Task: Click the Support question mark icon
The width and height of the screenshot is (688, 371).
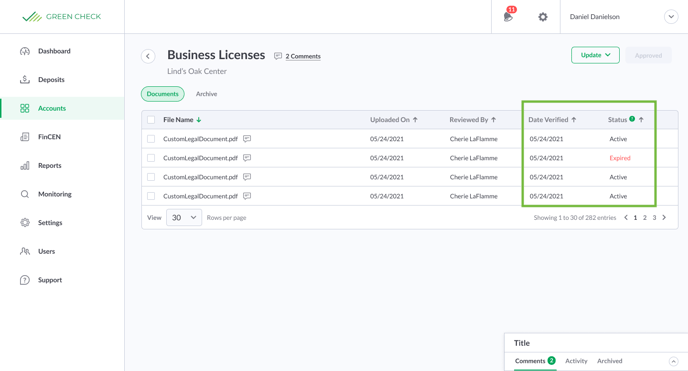Action: (x=25, y=280)
